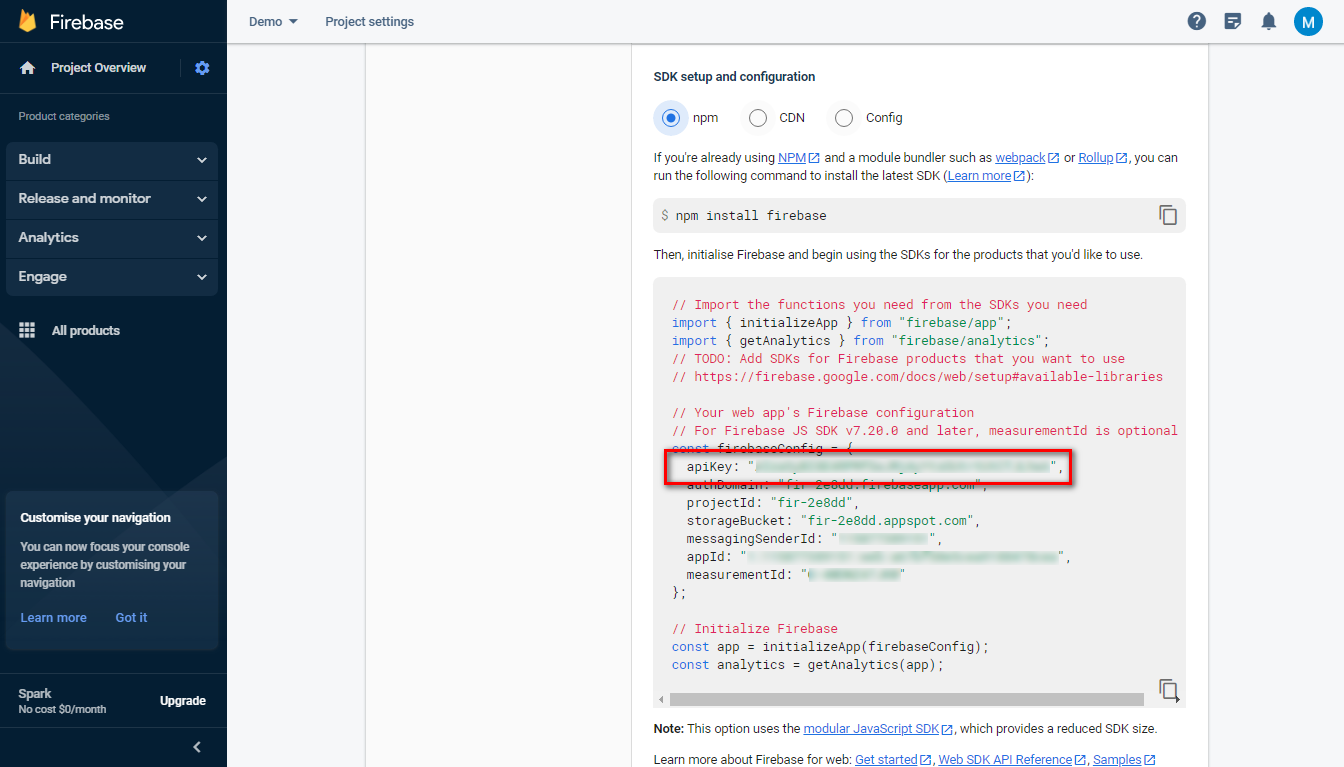Click the code block horizontal scrollbar

click(x=907, y=700)
